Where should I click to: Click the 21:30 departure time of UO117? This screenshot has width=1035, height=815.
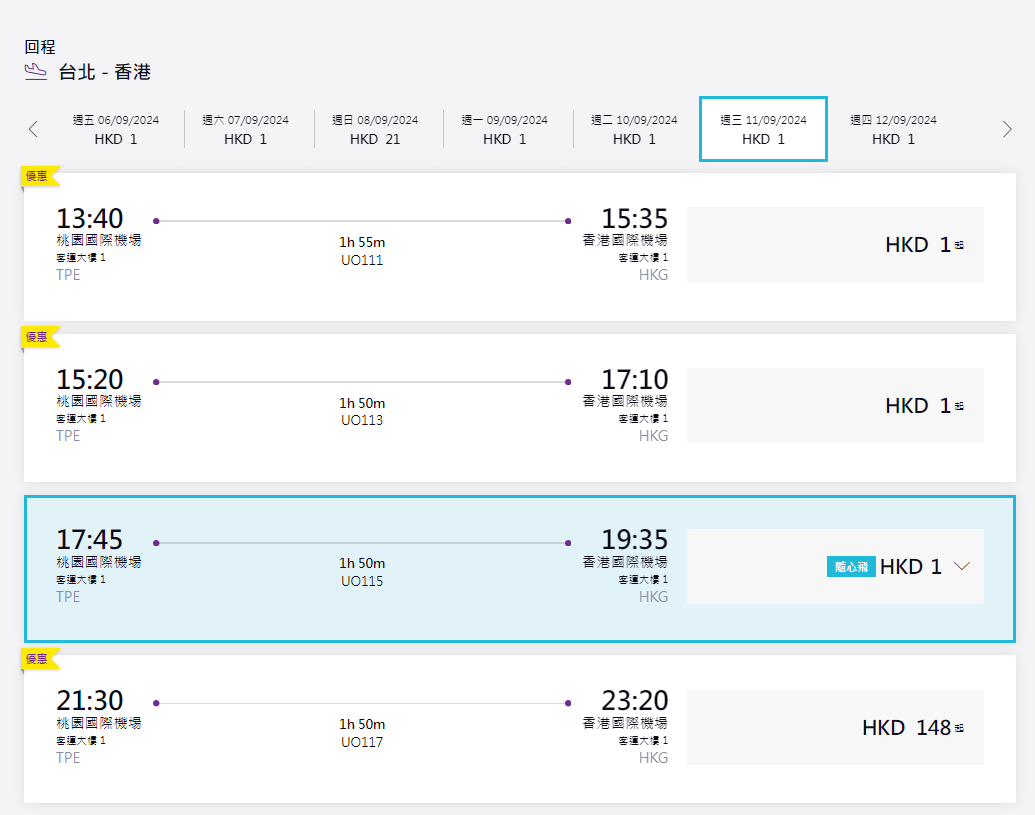click(x=90, y=701)
